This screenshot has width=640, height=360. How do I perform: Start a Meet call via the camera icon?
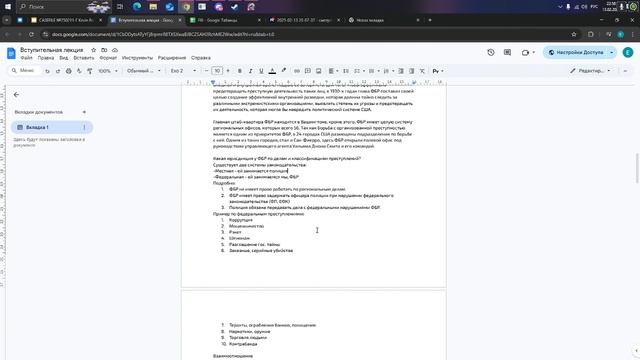tap(525, 52)
